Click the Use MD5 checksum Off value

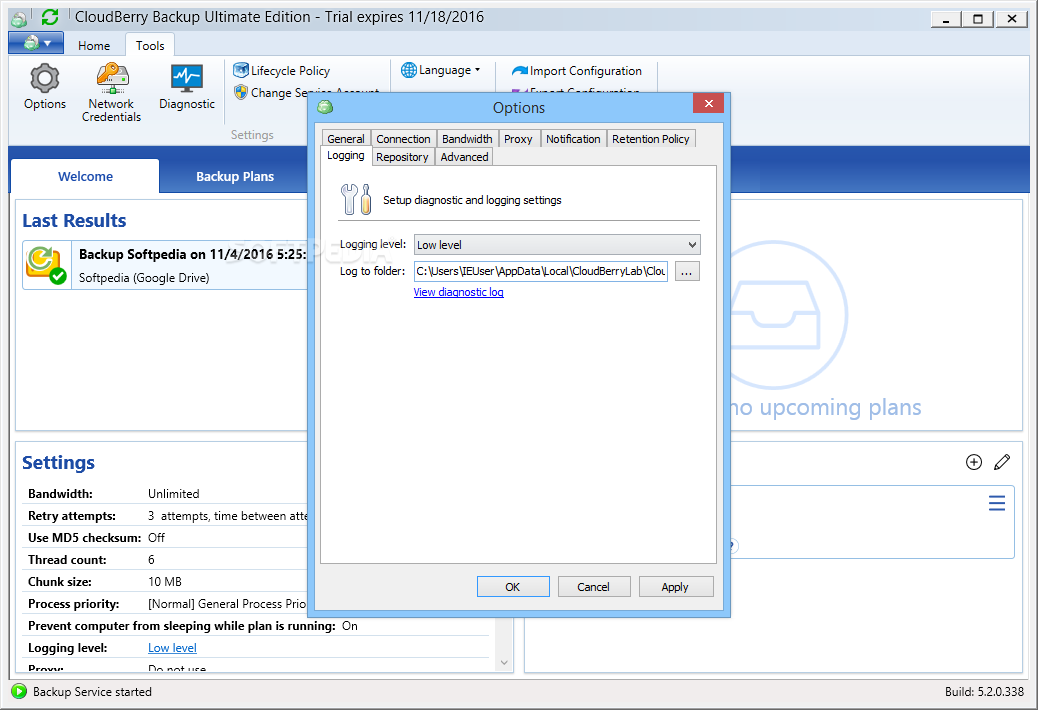[156, 537]
